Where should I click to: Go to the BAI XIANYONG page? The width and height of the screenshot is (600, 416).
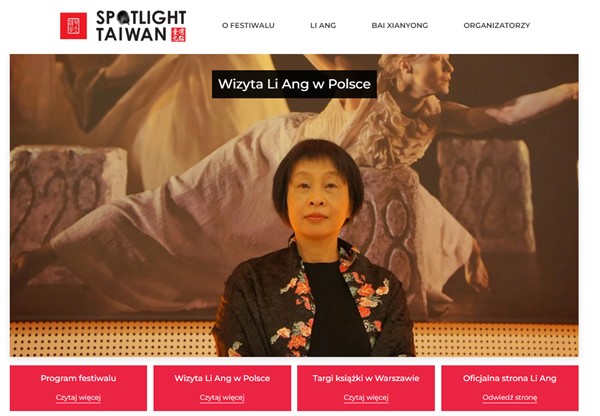pyautogui.click(x=399, y=25)
